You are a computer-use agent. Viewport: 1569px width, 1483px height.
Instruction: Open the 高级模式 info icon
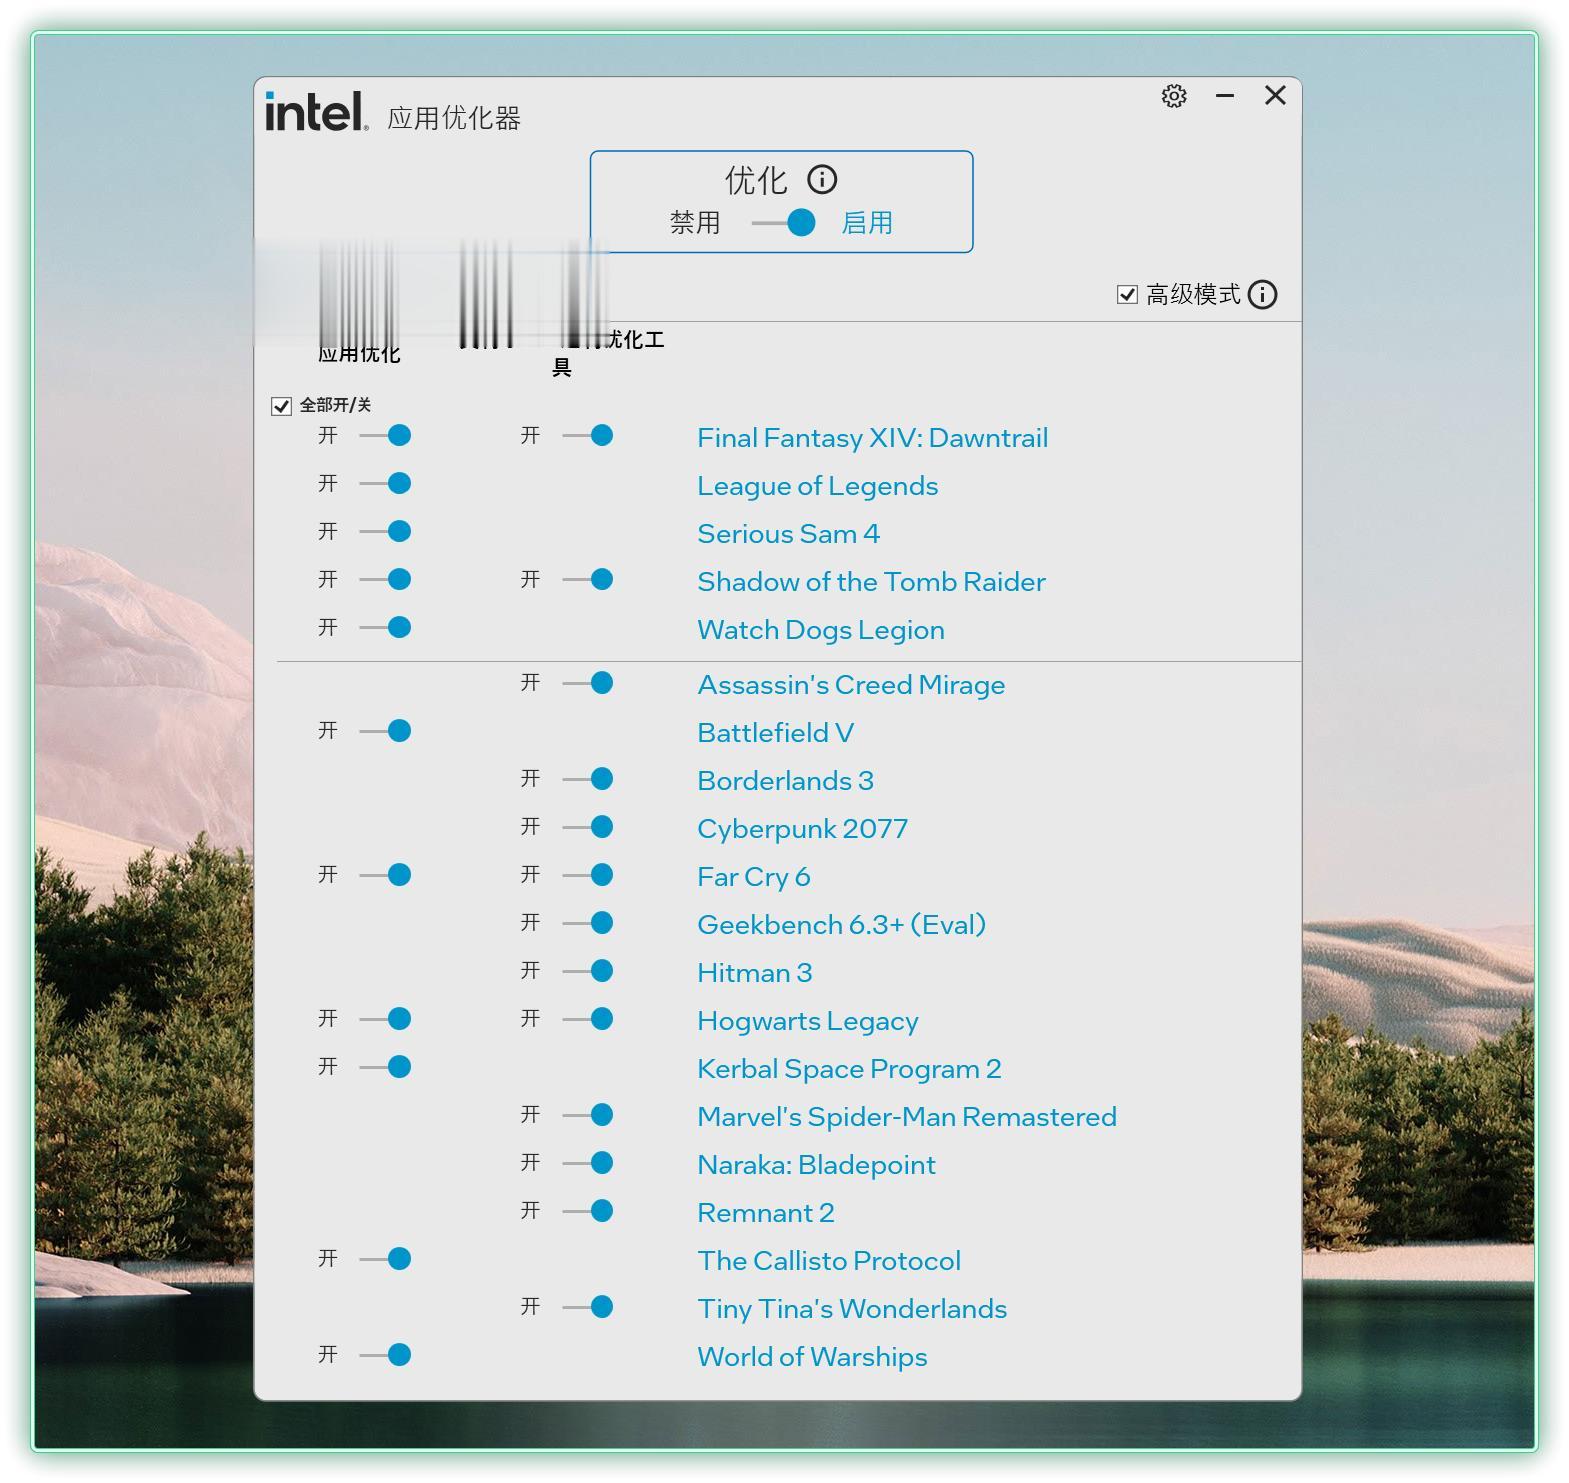pos(1263,295)
